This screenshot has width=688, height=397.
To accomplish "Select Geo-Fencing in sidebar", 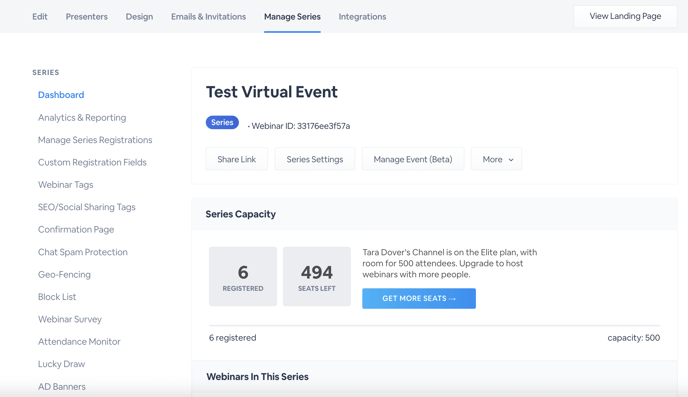I will pos(64,275).
